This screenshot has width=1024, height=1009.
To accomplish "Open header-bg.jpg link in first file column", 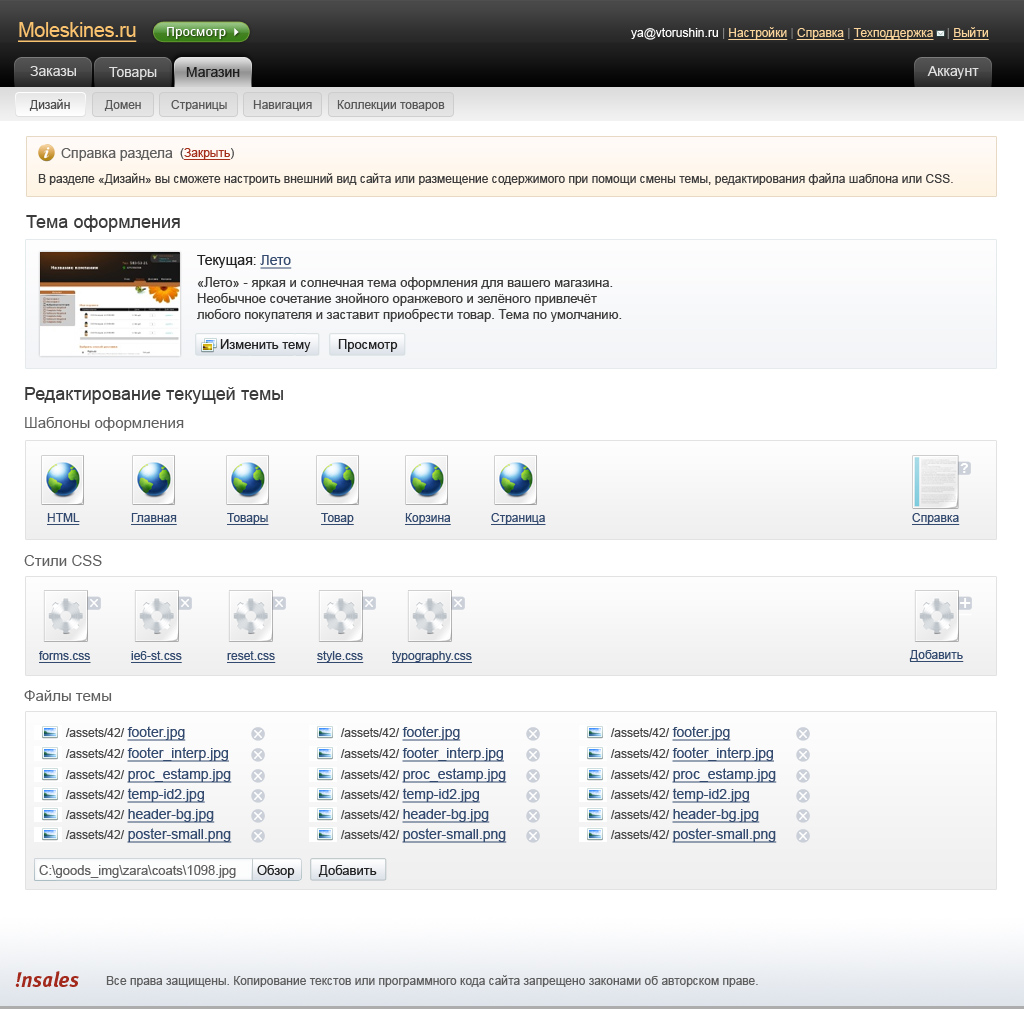I will 170,814.
